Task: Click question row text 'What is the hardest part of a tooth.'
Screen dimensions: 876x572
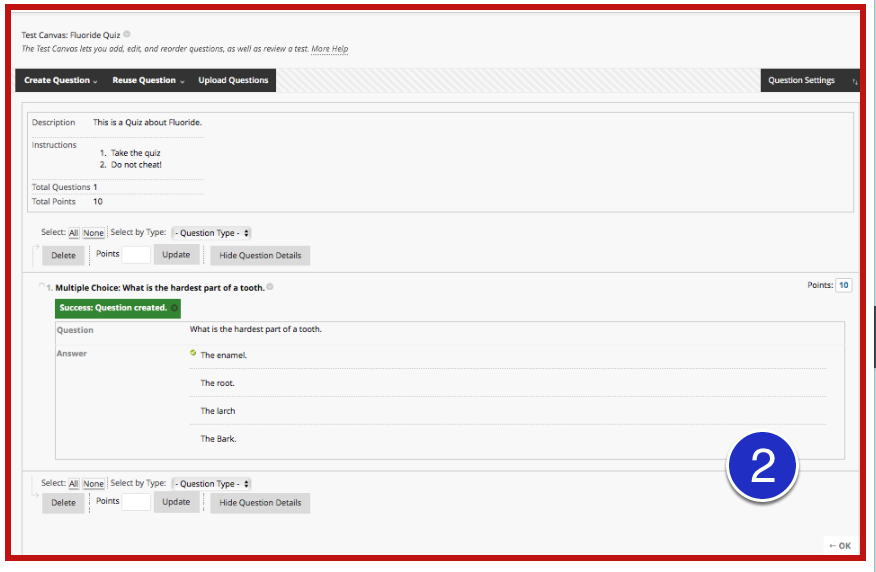Action: point(255,330)
